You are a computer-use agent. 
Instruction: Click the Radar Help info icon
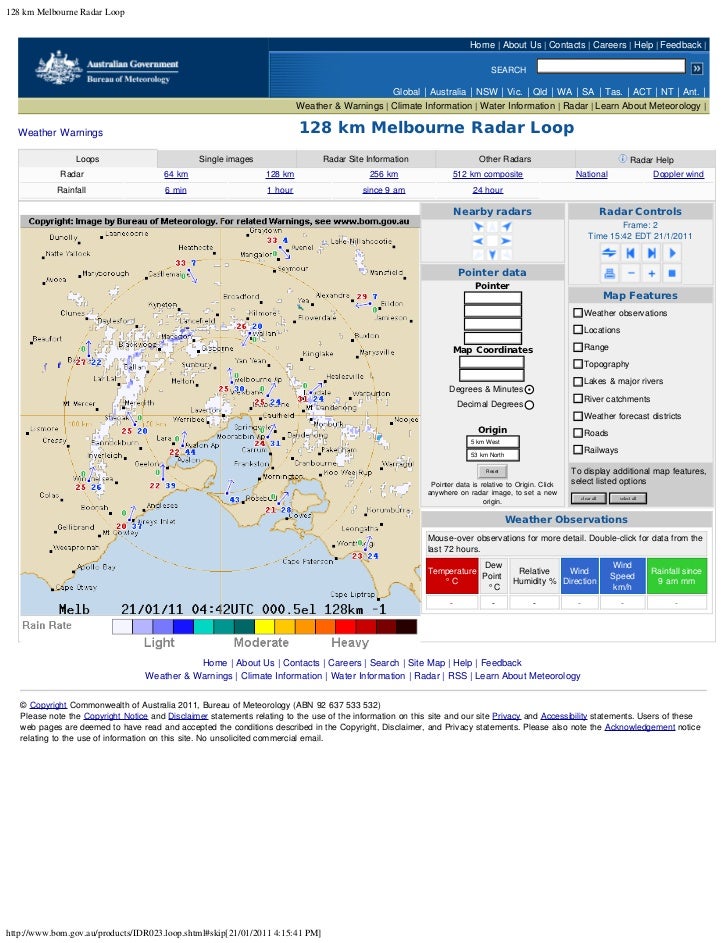[x=622, y=159]
